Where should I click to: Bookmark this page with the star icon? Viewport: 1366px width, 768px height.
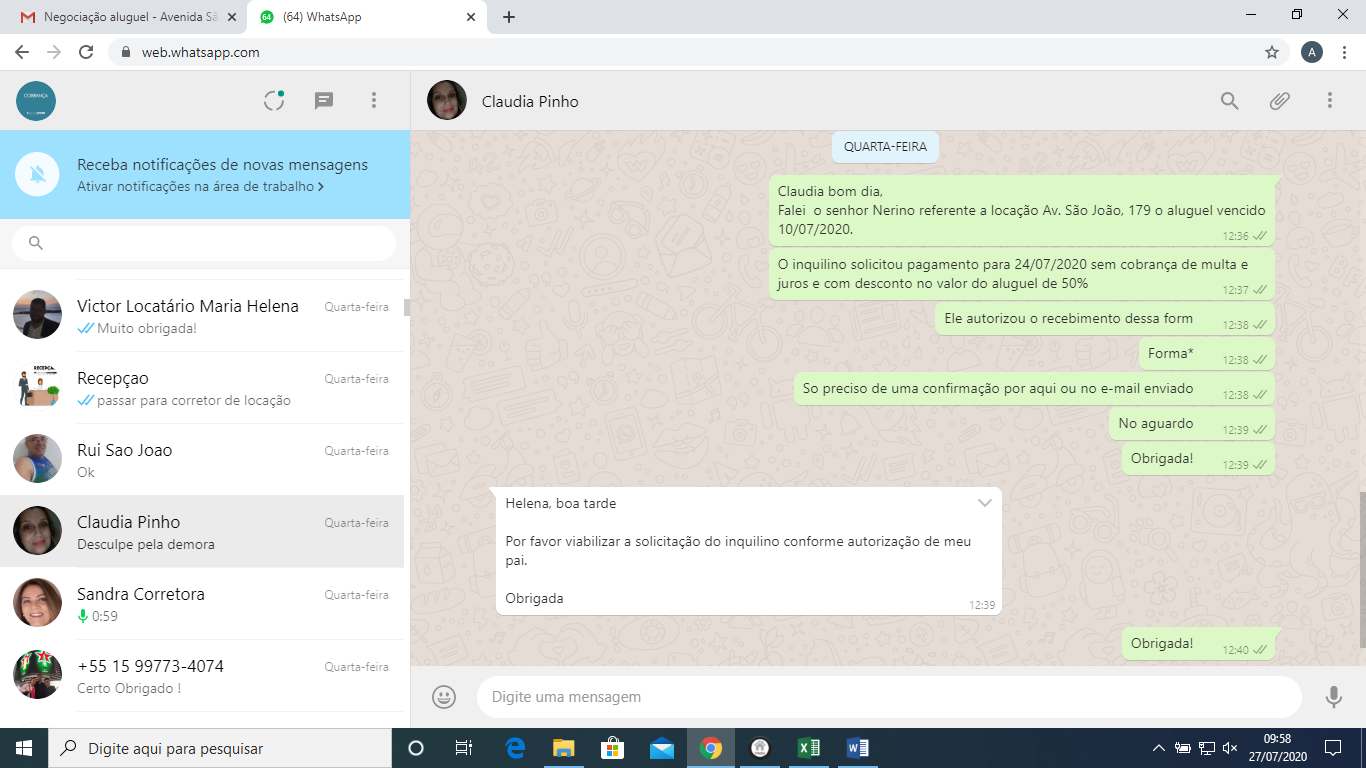click(x=1272, y=52)
